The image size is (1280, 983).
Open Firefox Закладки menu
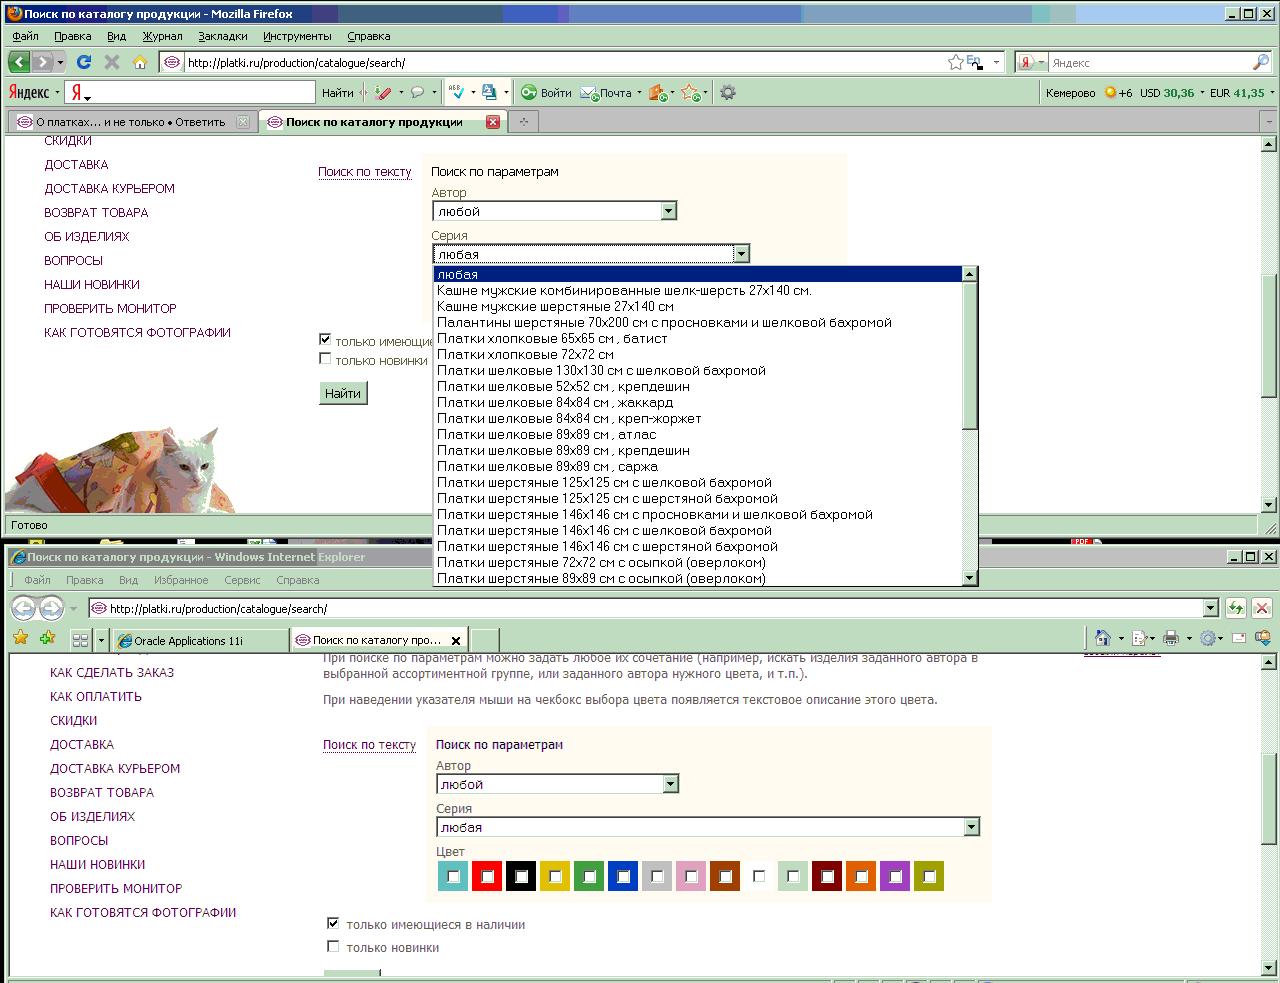[222, 36]
